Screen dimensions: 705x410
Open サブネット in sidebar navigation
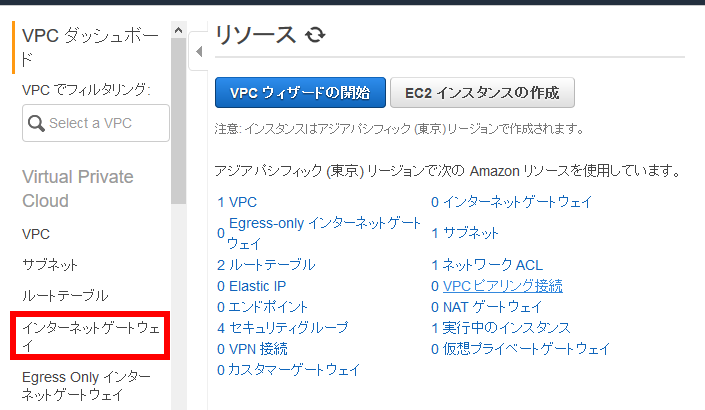50,265
